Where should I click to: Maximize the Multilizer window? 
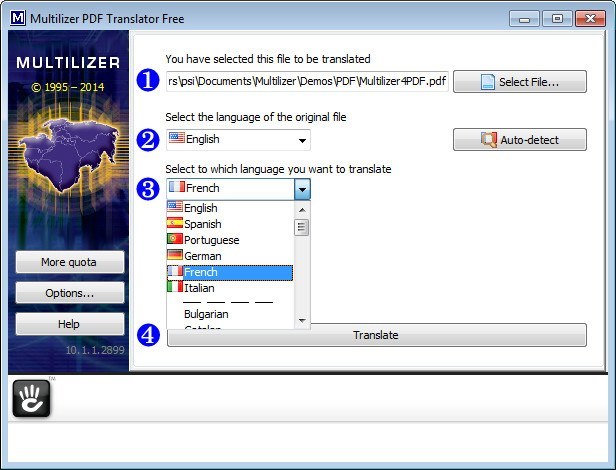pyautogui.click(x=557, y=18)
